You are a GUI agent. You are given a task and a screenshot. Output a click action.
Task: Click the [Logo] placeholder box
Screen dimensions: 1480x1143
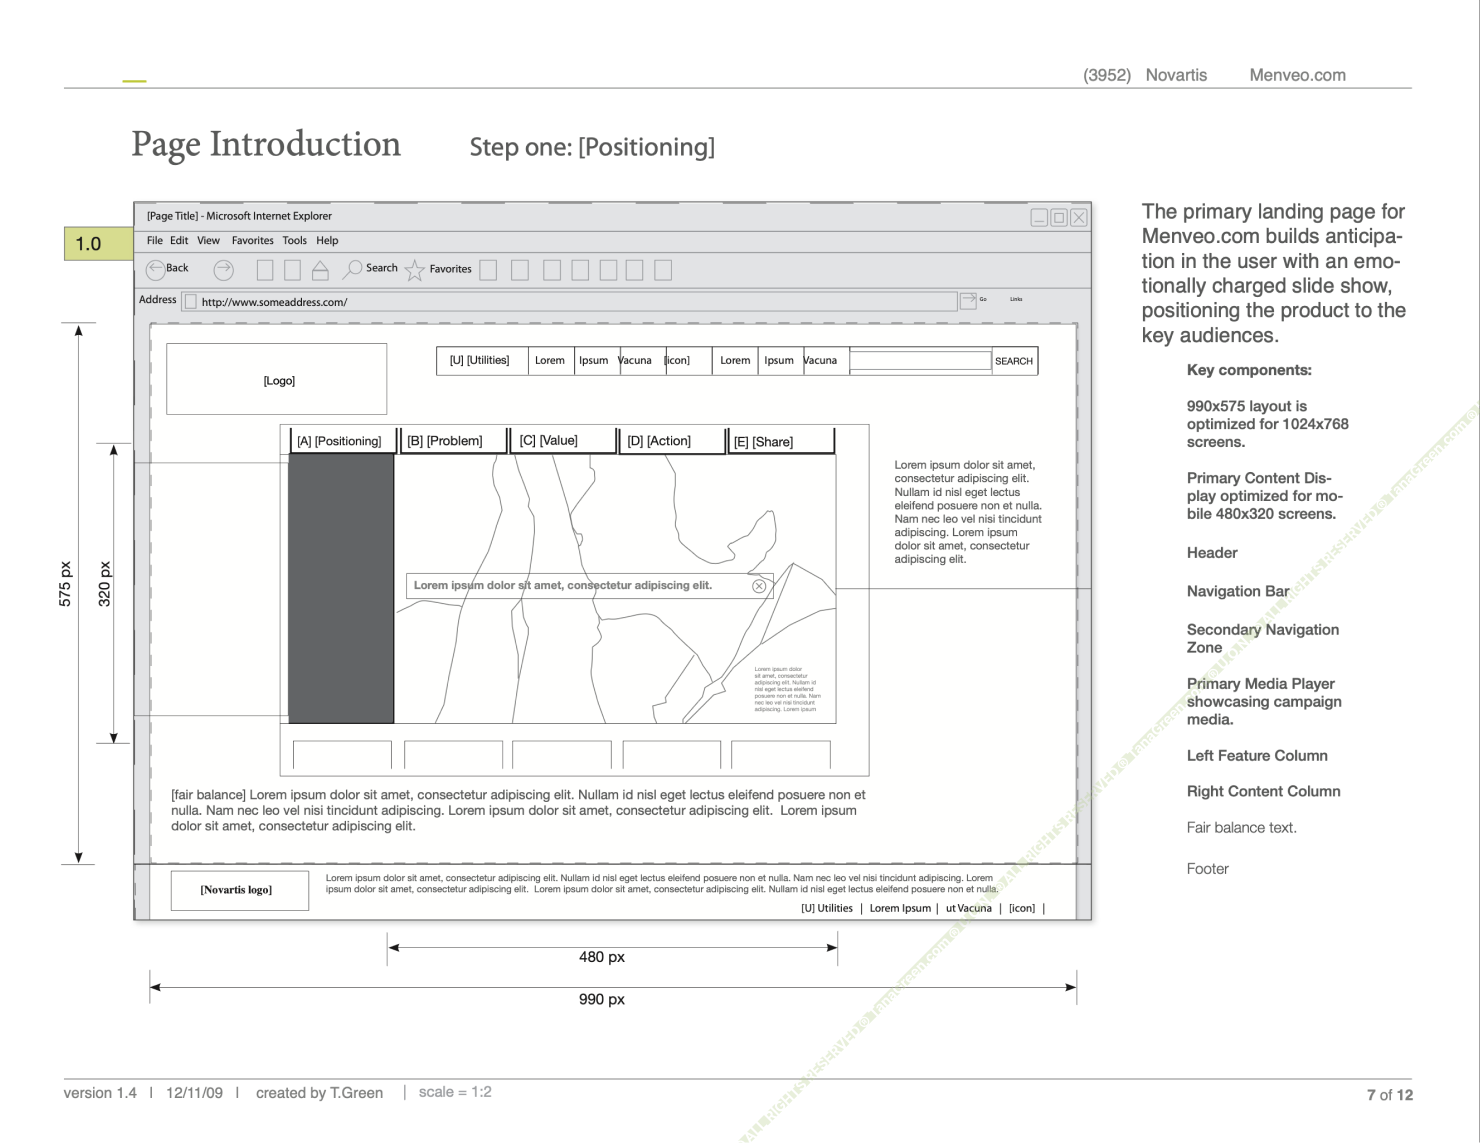pos(277,379)
